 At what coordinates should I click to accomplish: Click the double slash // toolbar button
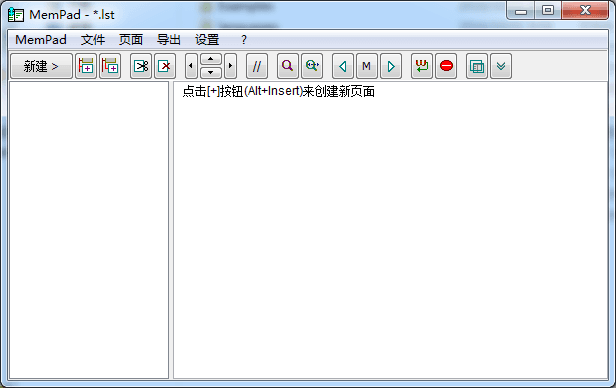(257, 66)
